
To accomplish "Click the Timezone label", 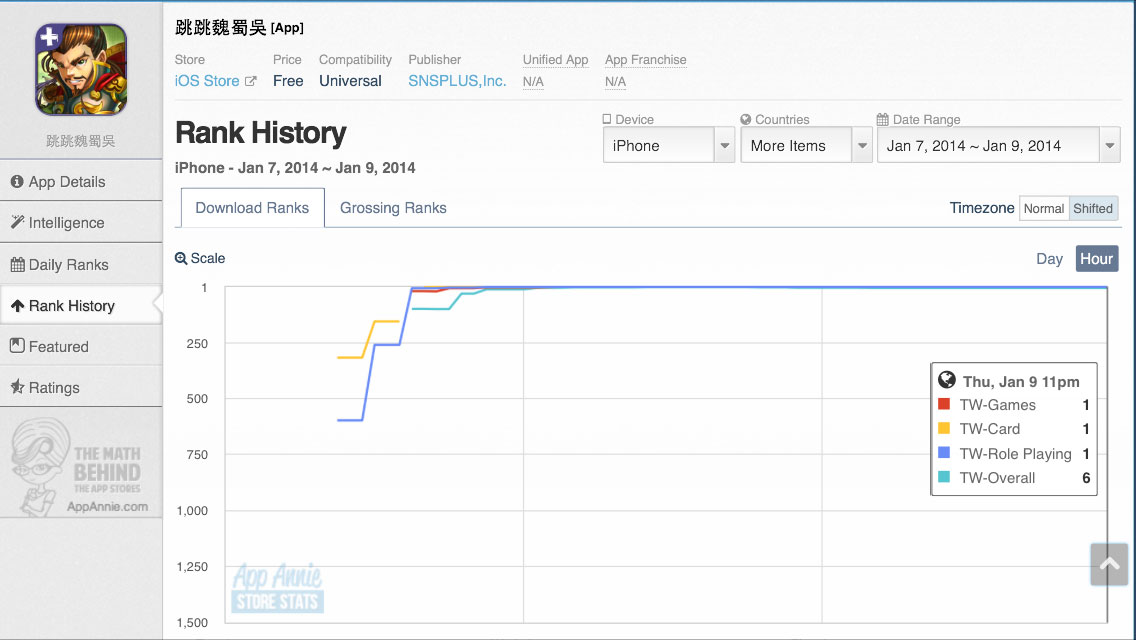I will point(982,208).
